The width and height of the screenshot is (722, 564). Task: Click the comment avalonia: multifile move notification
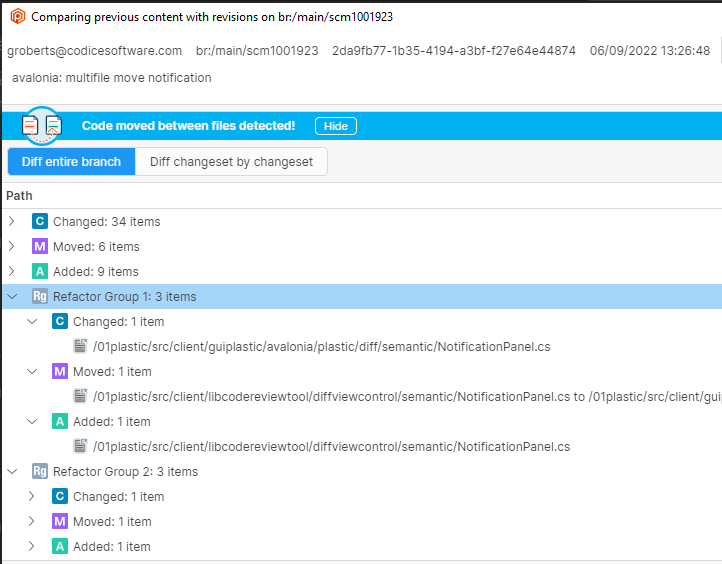[x=111, y=77]
